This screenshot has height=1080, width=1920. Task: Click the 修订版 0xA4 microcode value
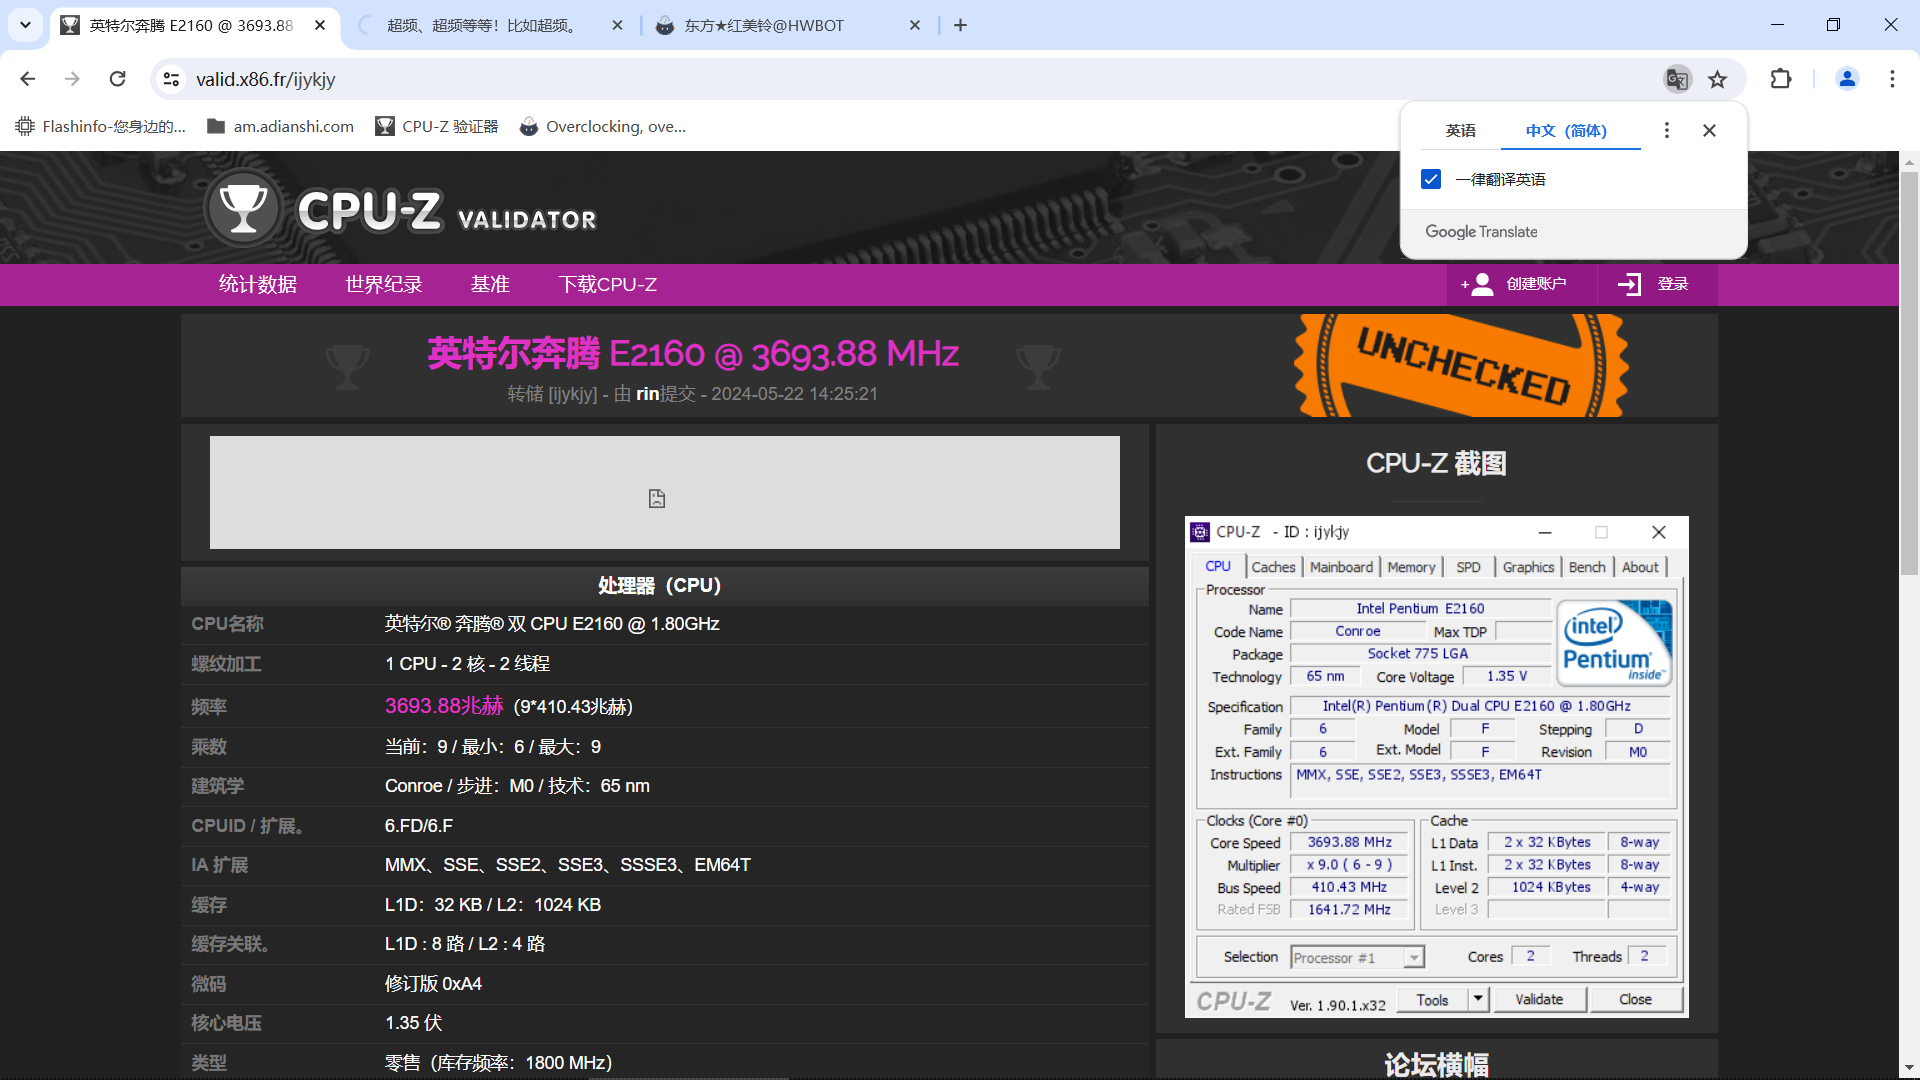coord(433,984)
